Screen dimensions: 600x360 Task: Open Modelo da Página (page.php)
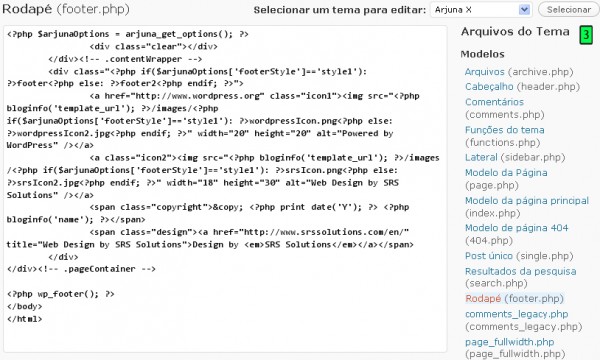[x=506, y=173]
